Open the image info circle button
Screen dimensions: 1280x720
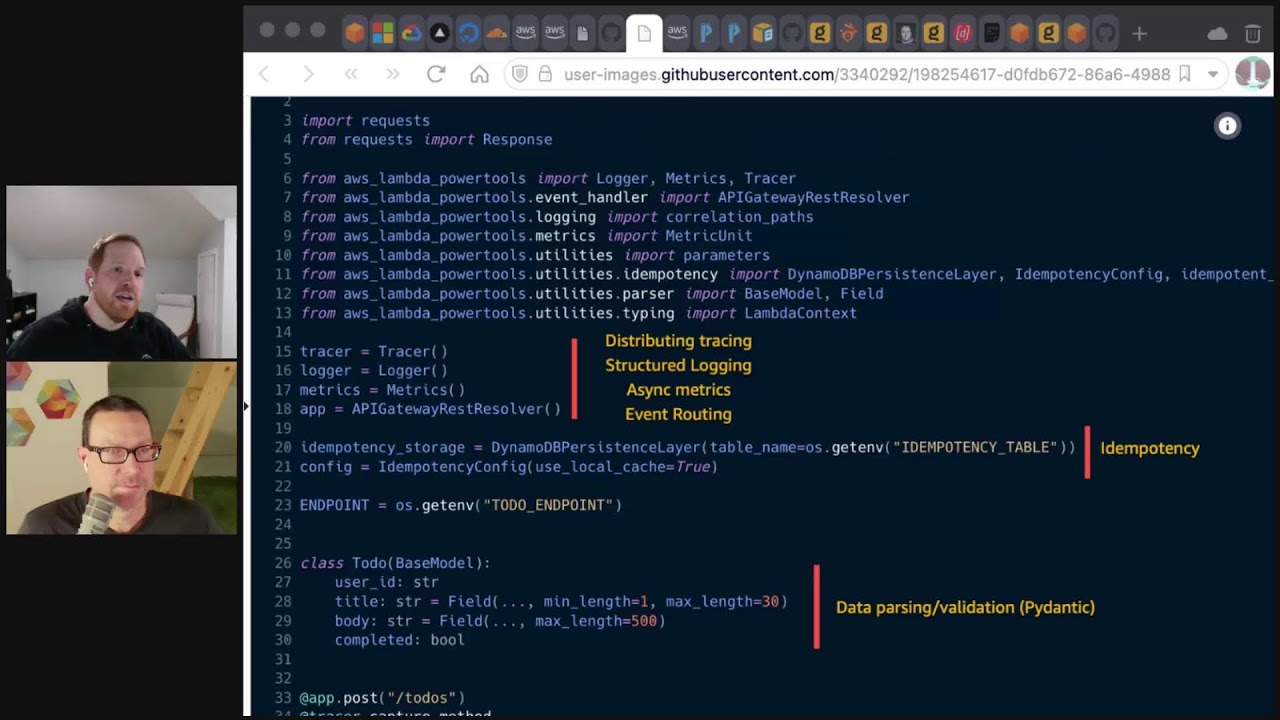[1227, 125]
